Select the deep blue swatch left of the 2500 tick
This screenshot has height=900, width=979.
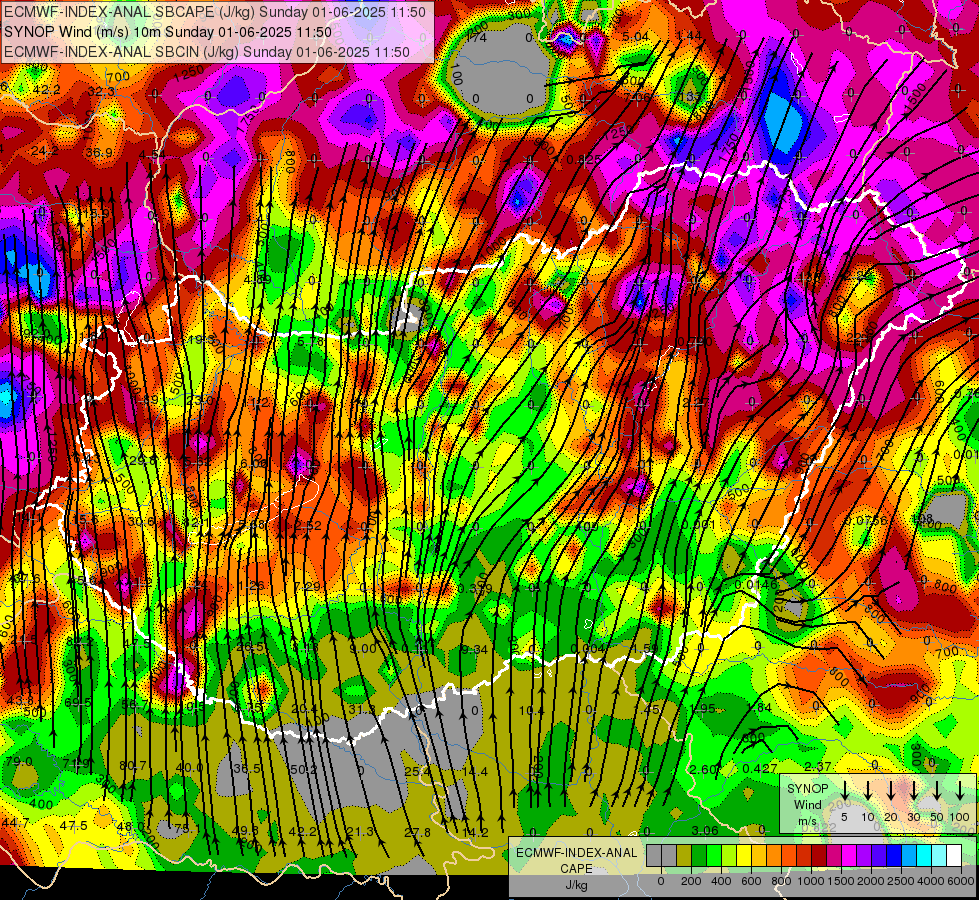[893, 855]
